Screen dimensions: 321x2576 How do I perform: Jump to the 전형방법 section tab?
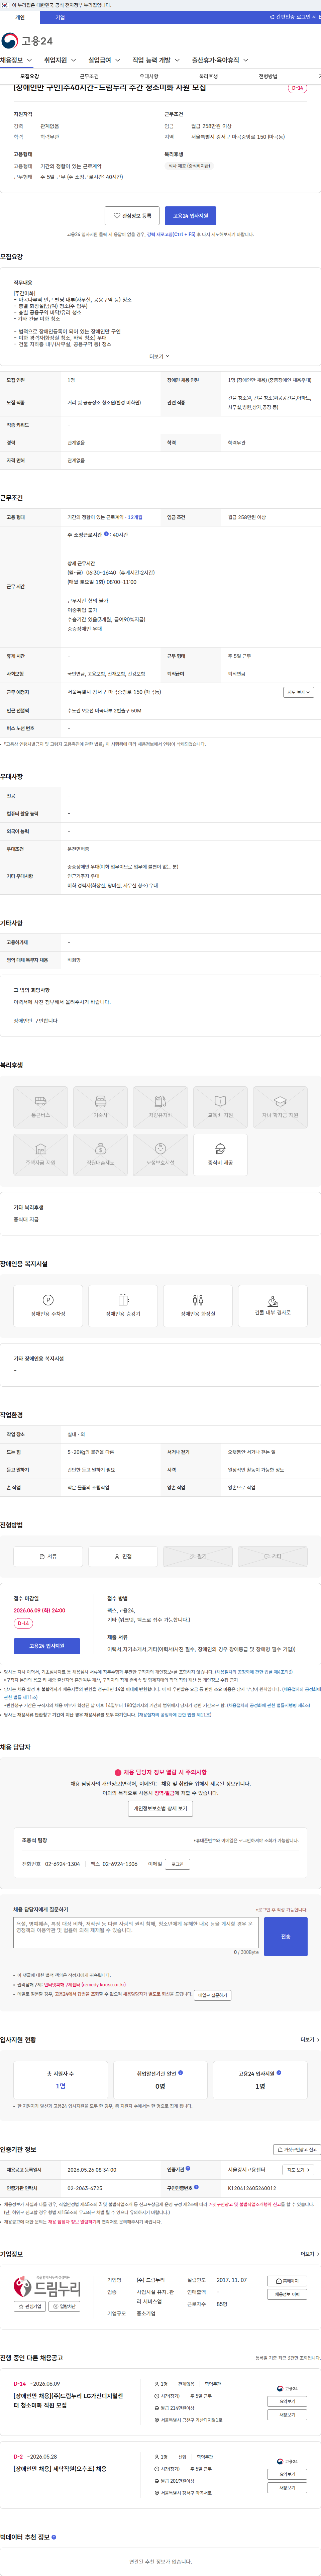268,76
